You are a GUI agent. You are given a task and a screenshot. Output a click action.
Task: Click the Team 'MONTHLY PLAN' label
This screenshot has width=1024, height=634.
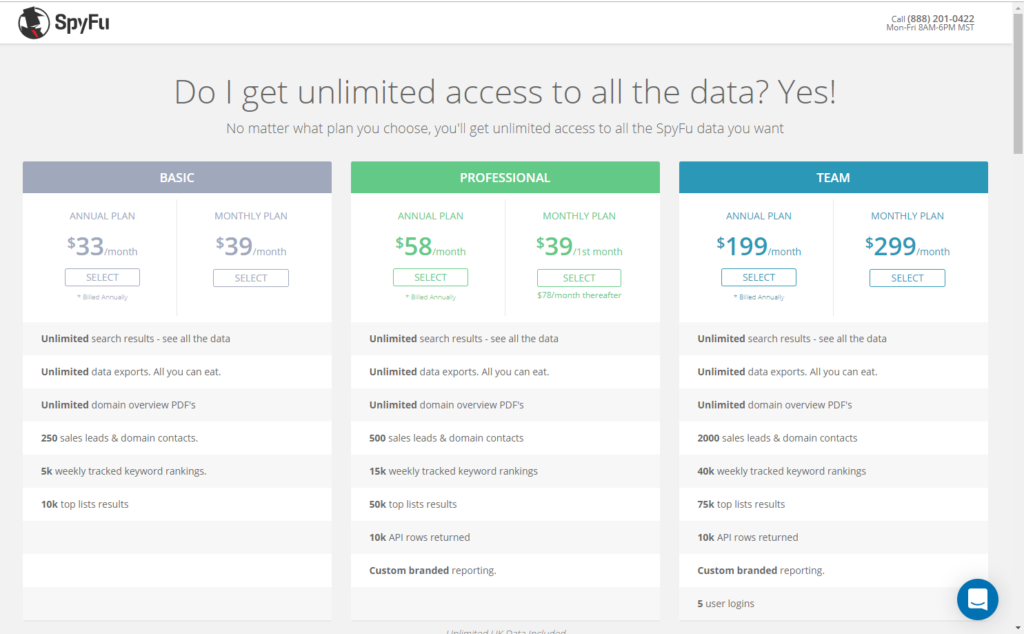pos(907,216)
